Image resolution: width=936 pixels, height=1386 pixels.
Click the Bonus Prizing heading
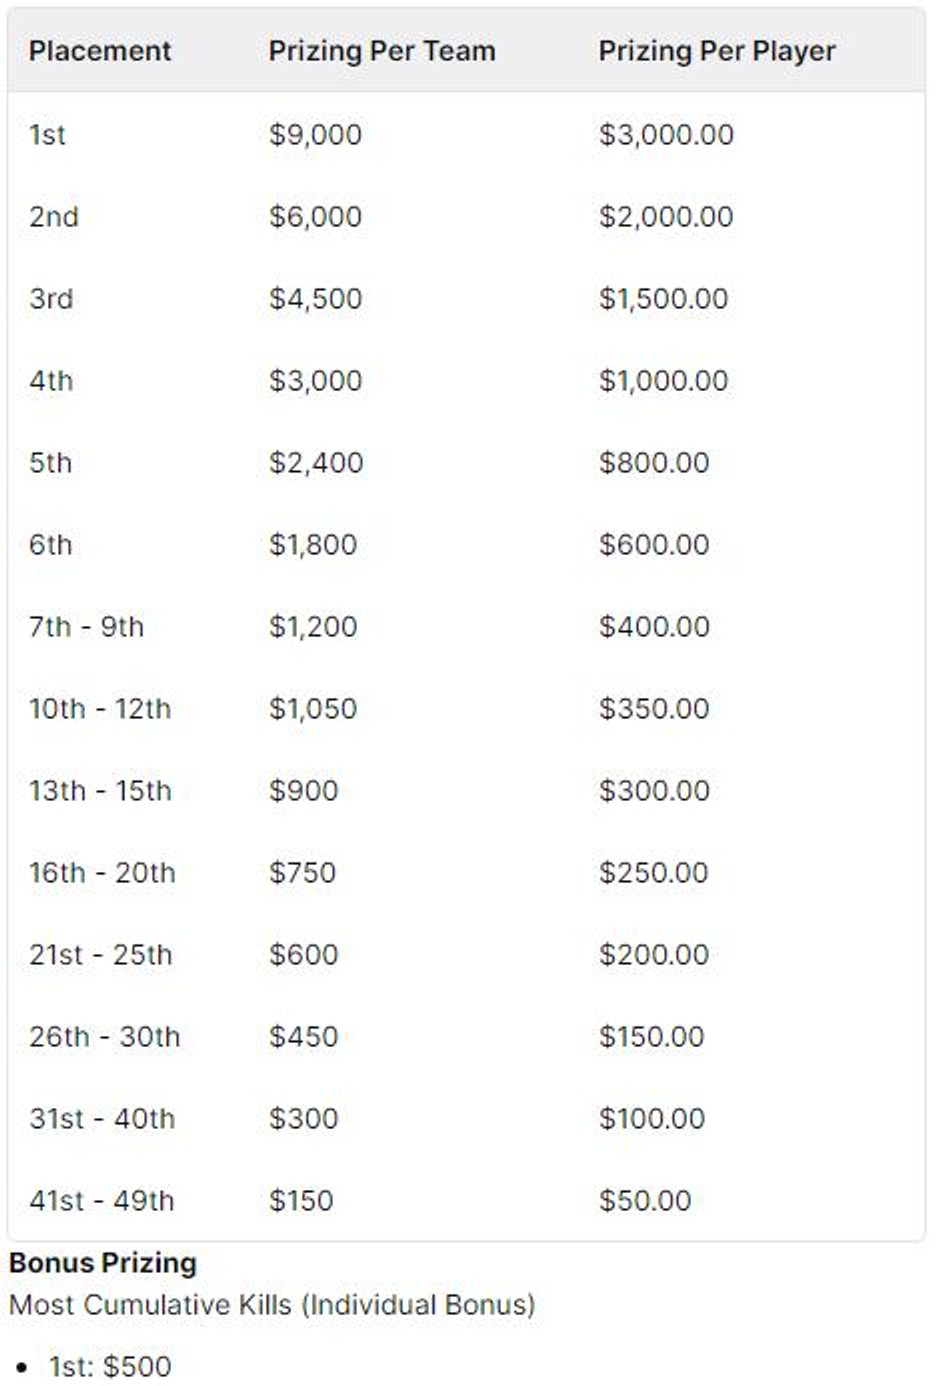(103, 1263)
